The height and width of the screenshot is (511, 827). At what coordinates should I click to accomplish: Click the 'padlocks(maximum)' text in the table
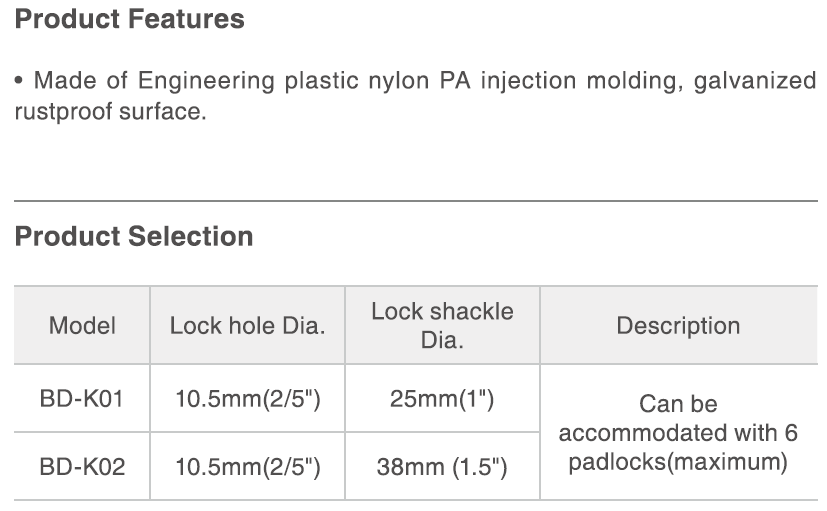[x=678, y=462]
